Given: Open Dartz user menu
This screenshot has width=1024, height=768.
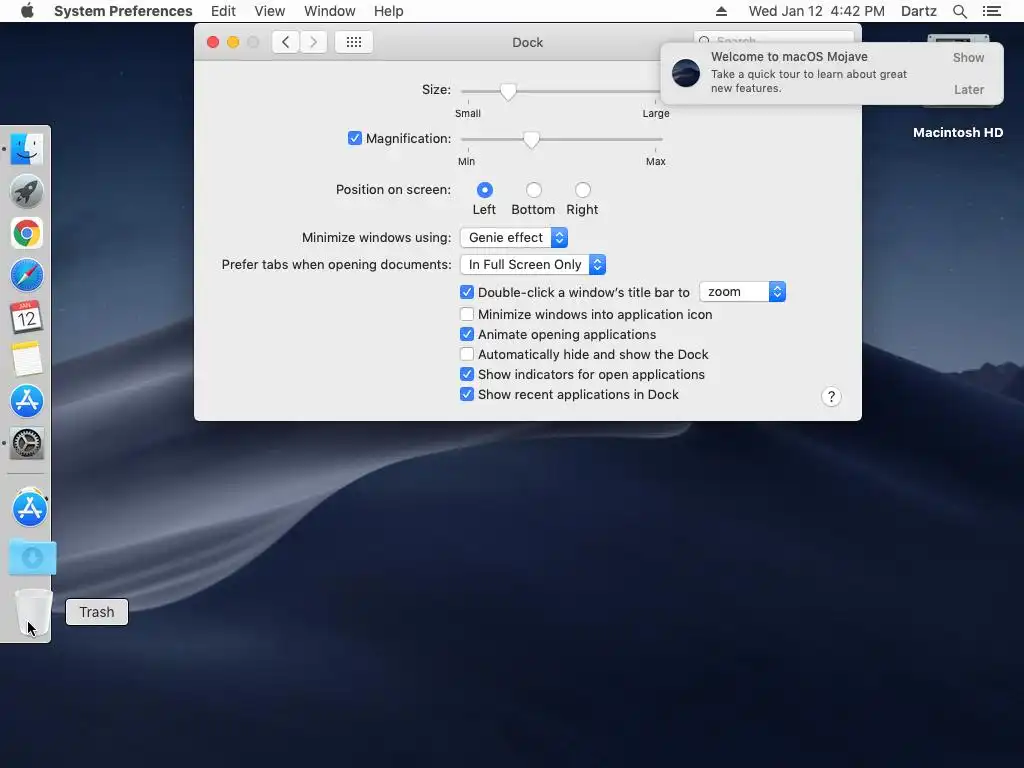Looking at the screenshot, I should coord(919,11).
